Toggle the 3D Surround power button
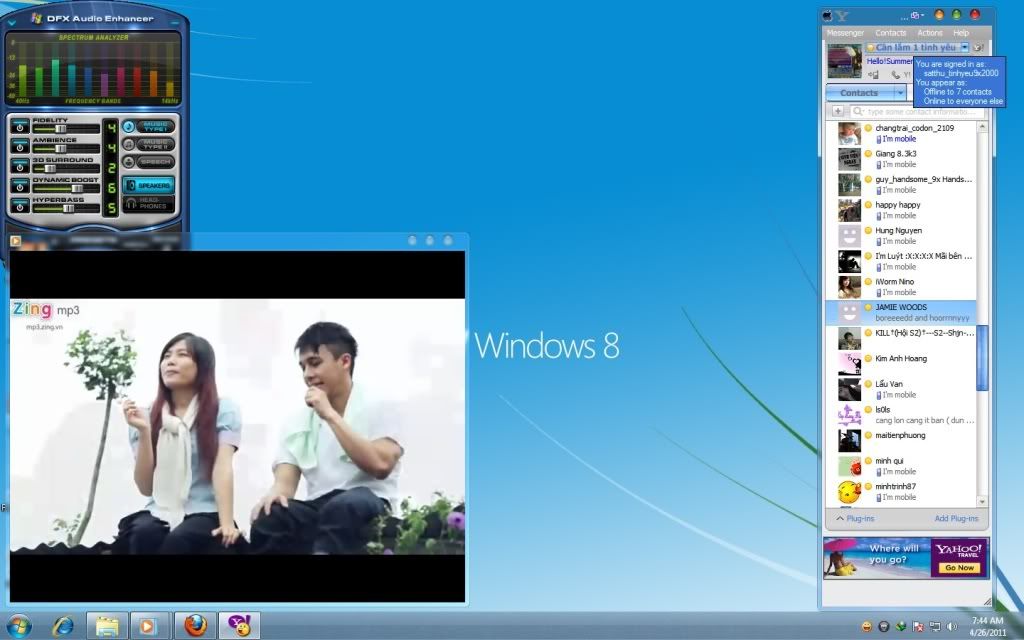The image size is (1024, 640). coord(20,165)
